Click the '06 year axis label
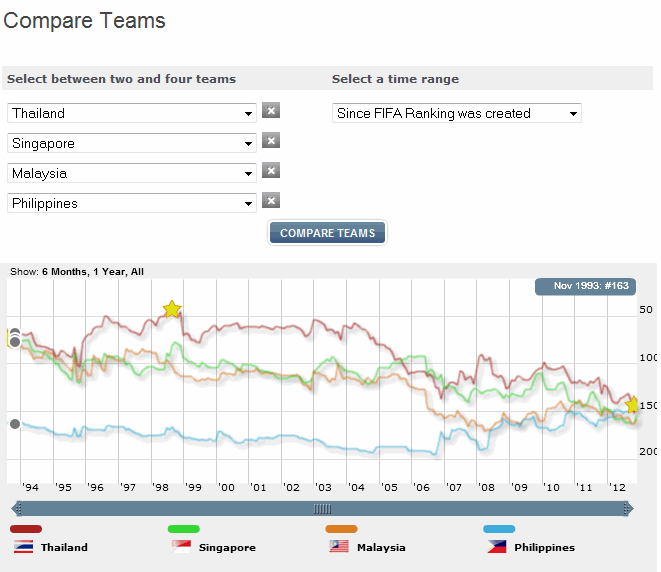This screenshot has width=661, height=572. [420, 487]
